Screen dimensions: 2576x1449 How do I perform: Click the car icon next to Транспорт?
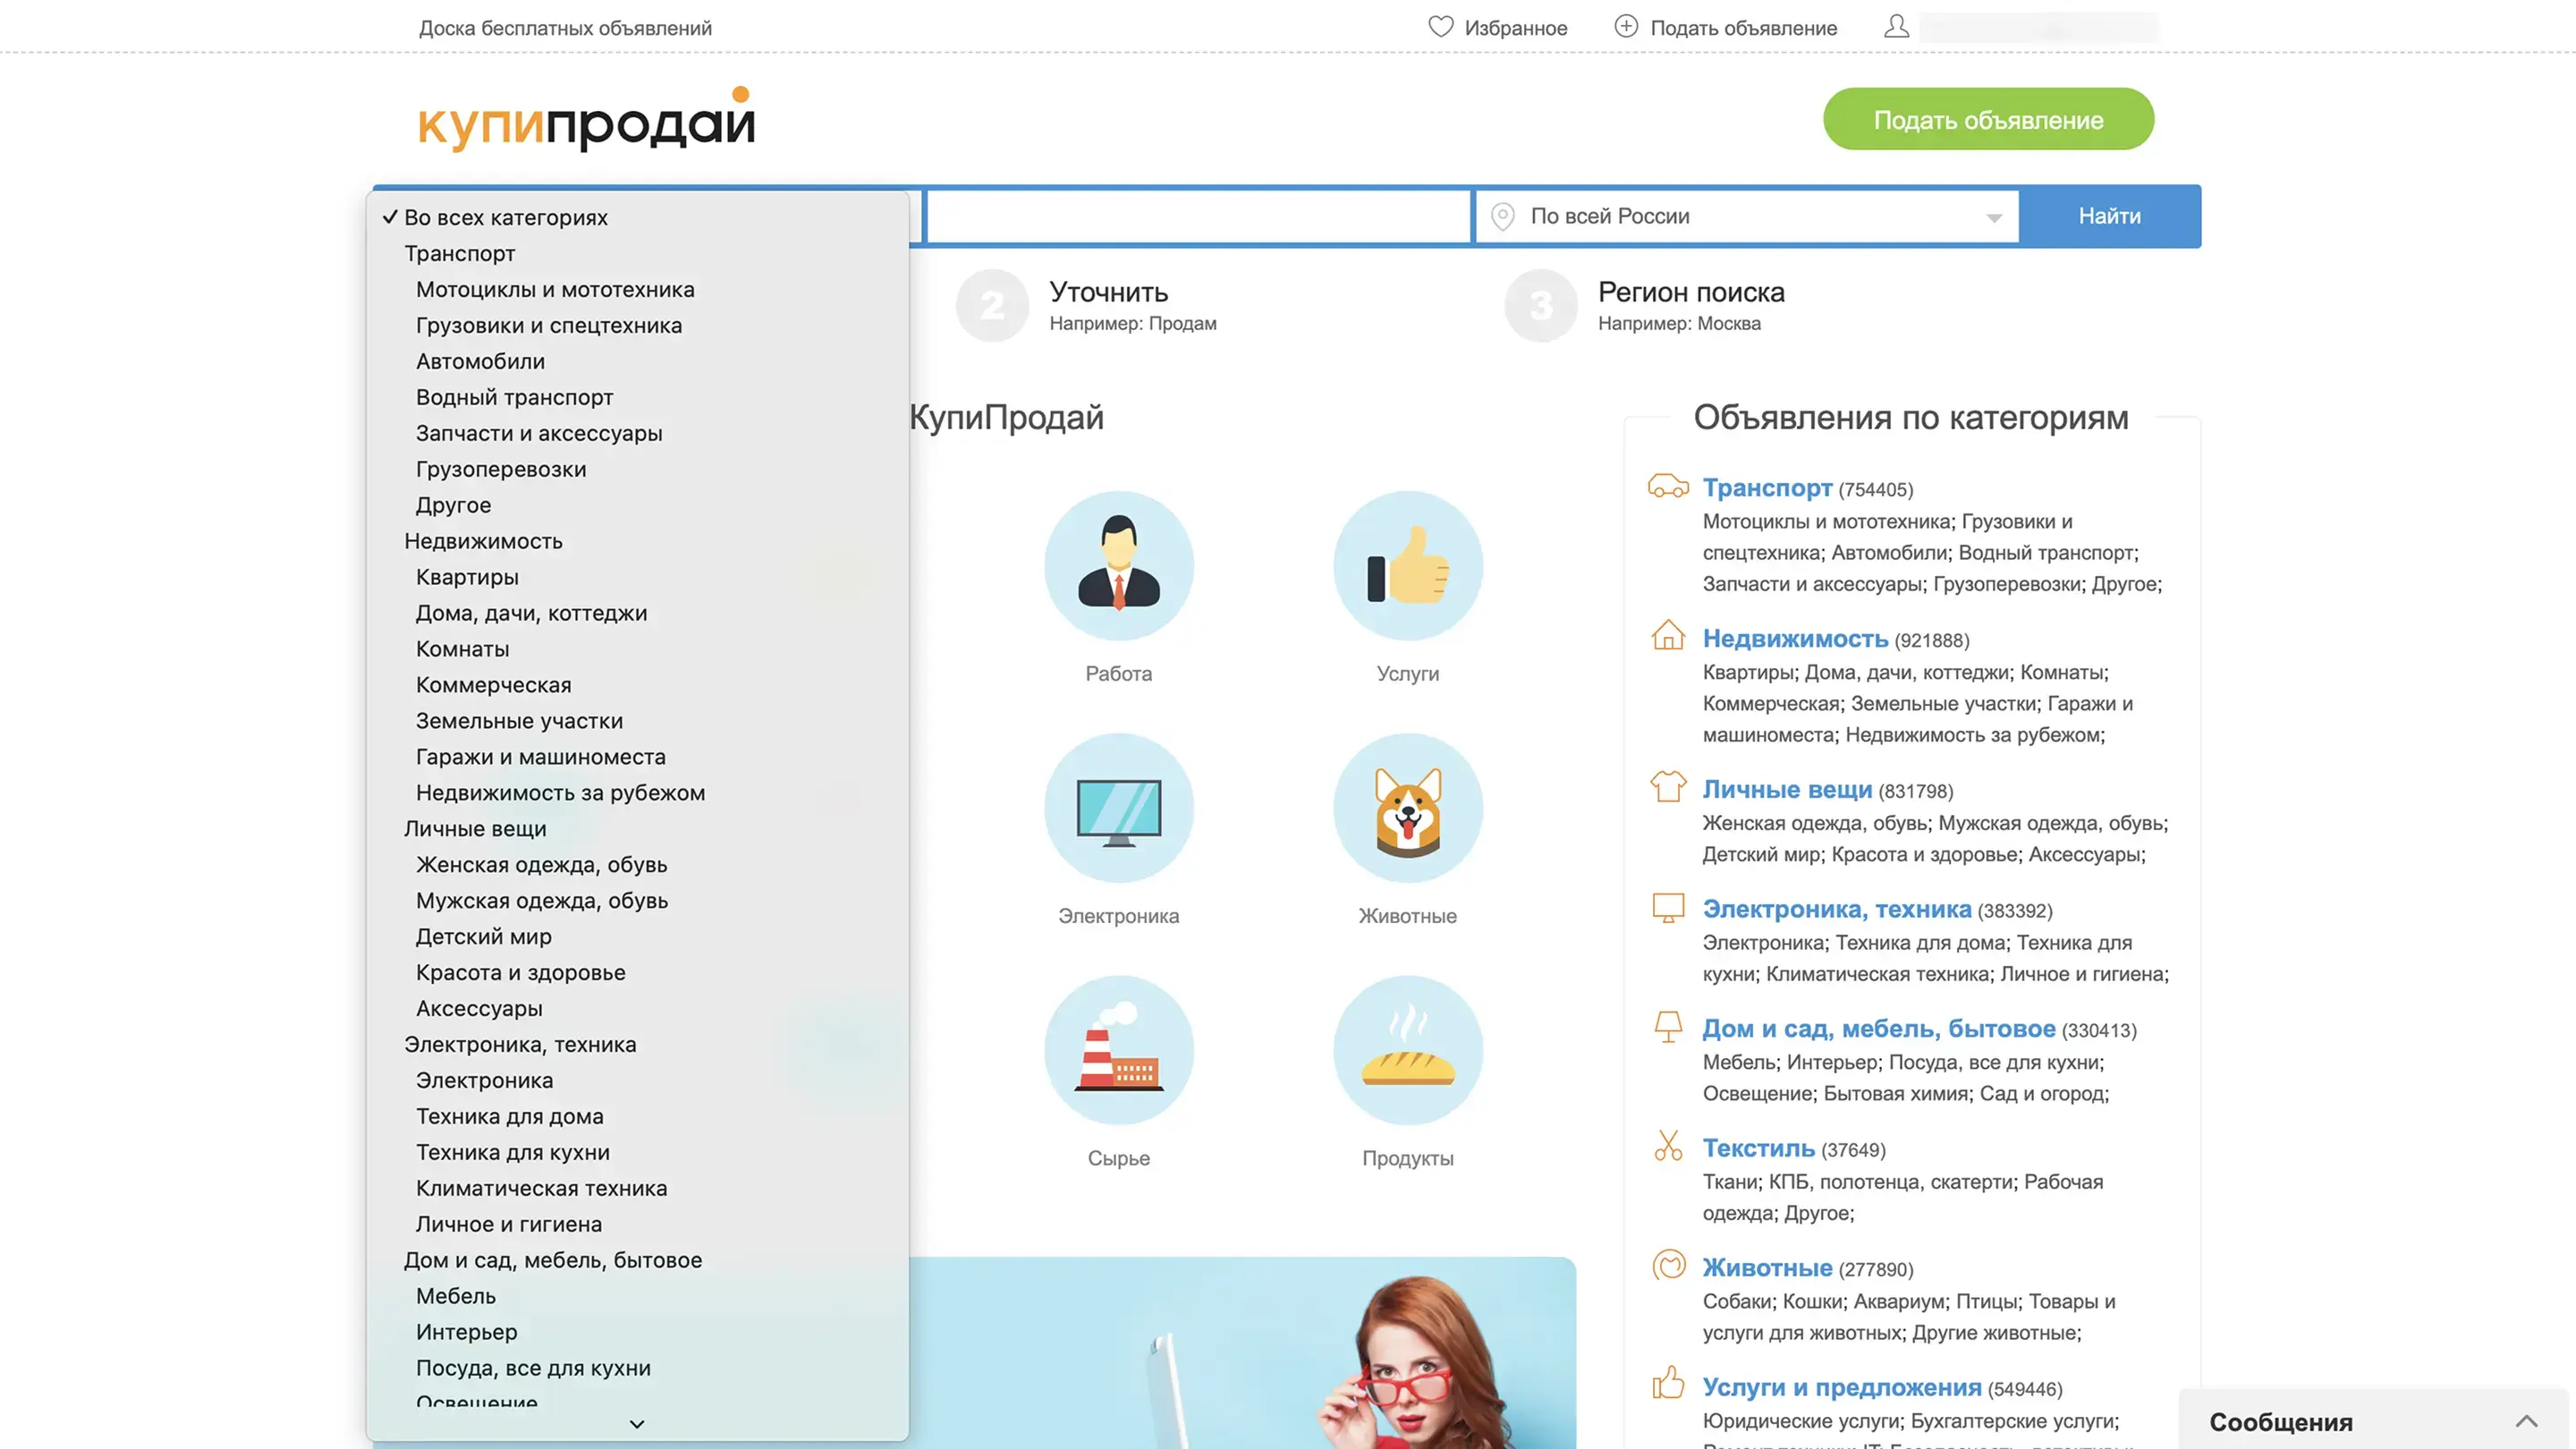coord(1667,487)
